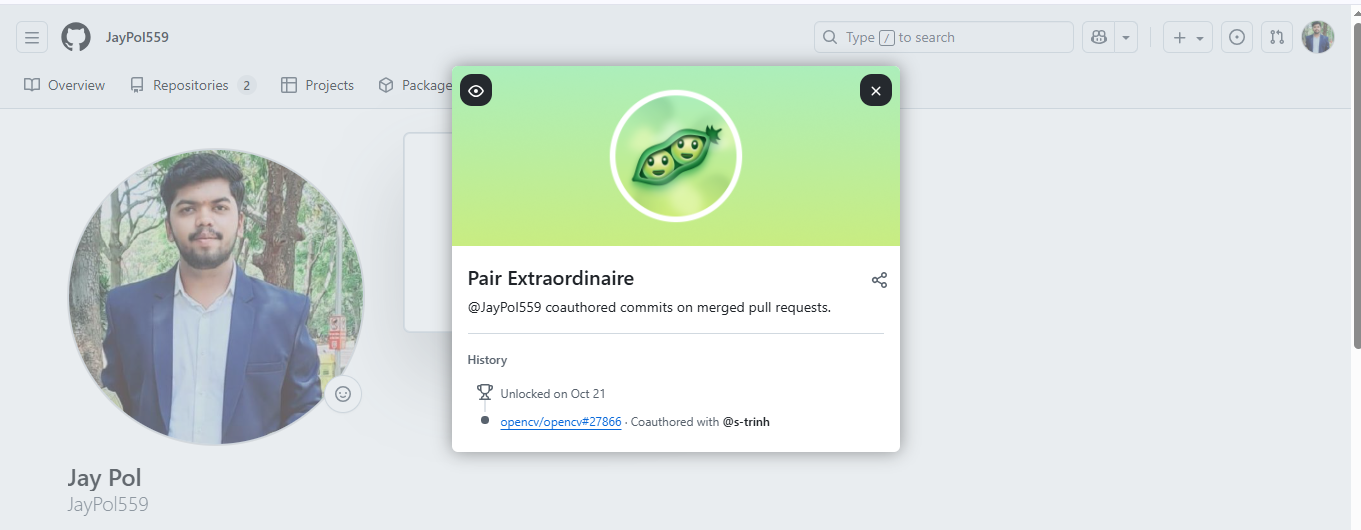Open the hamburger navigation menu
The width and height of the screenshot is (1361, 530).
pyautogui.click(x=32, y=37)
